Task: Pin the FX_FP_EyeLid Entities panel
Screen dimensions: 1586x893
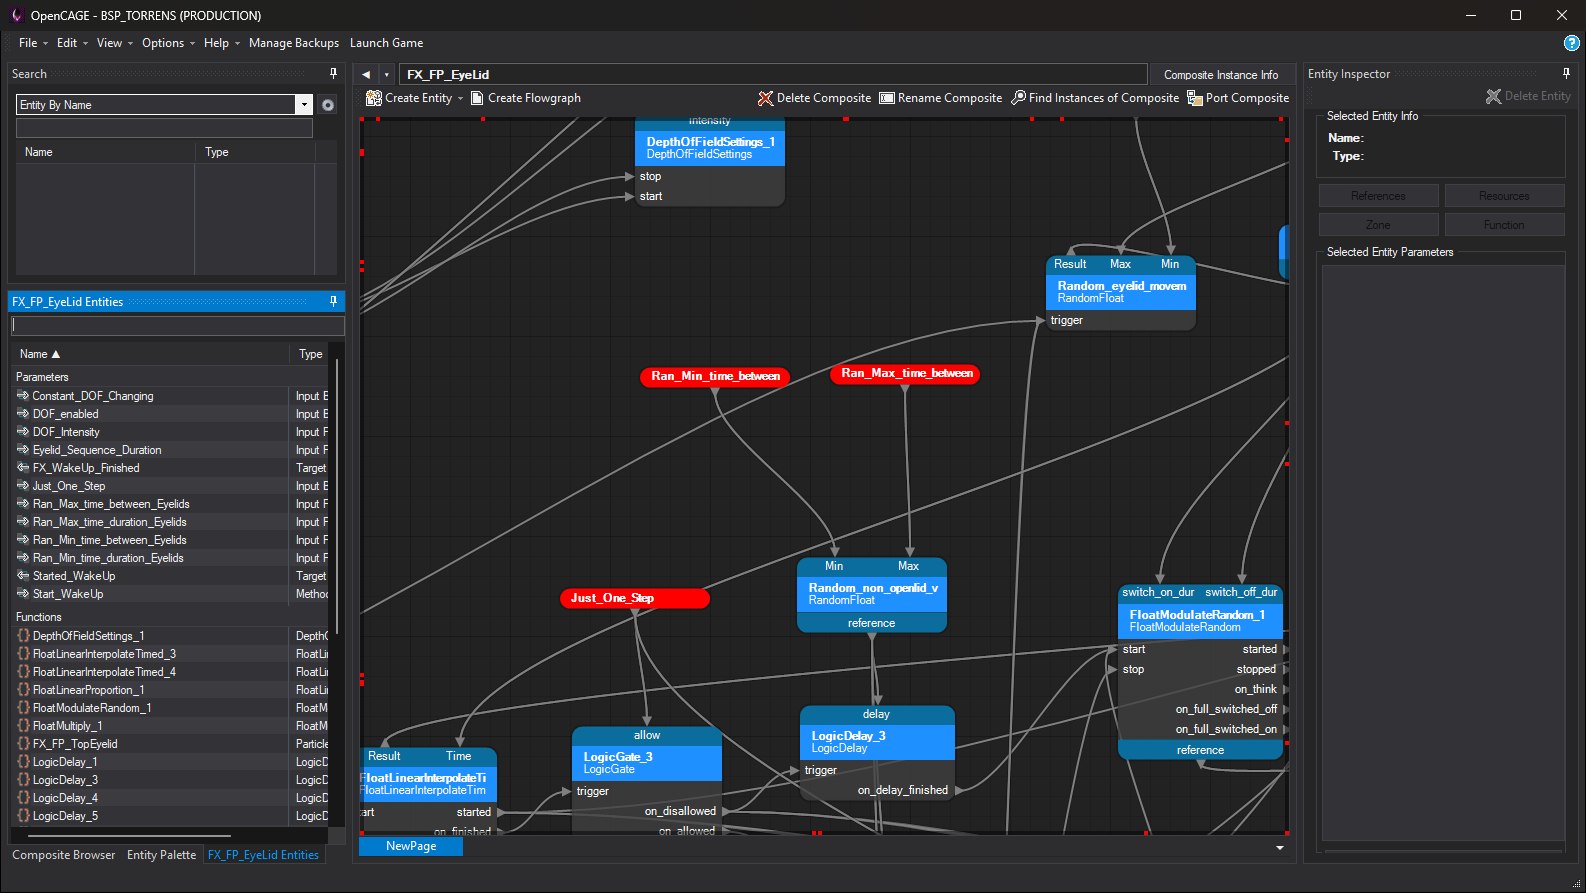Action: pyautogui.click(x=333, y=301)
